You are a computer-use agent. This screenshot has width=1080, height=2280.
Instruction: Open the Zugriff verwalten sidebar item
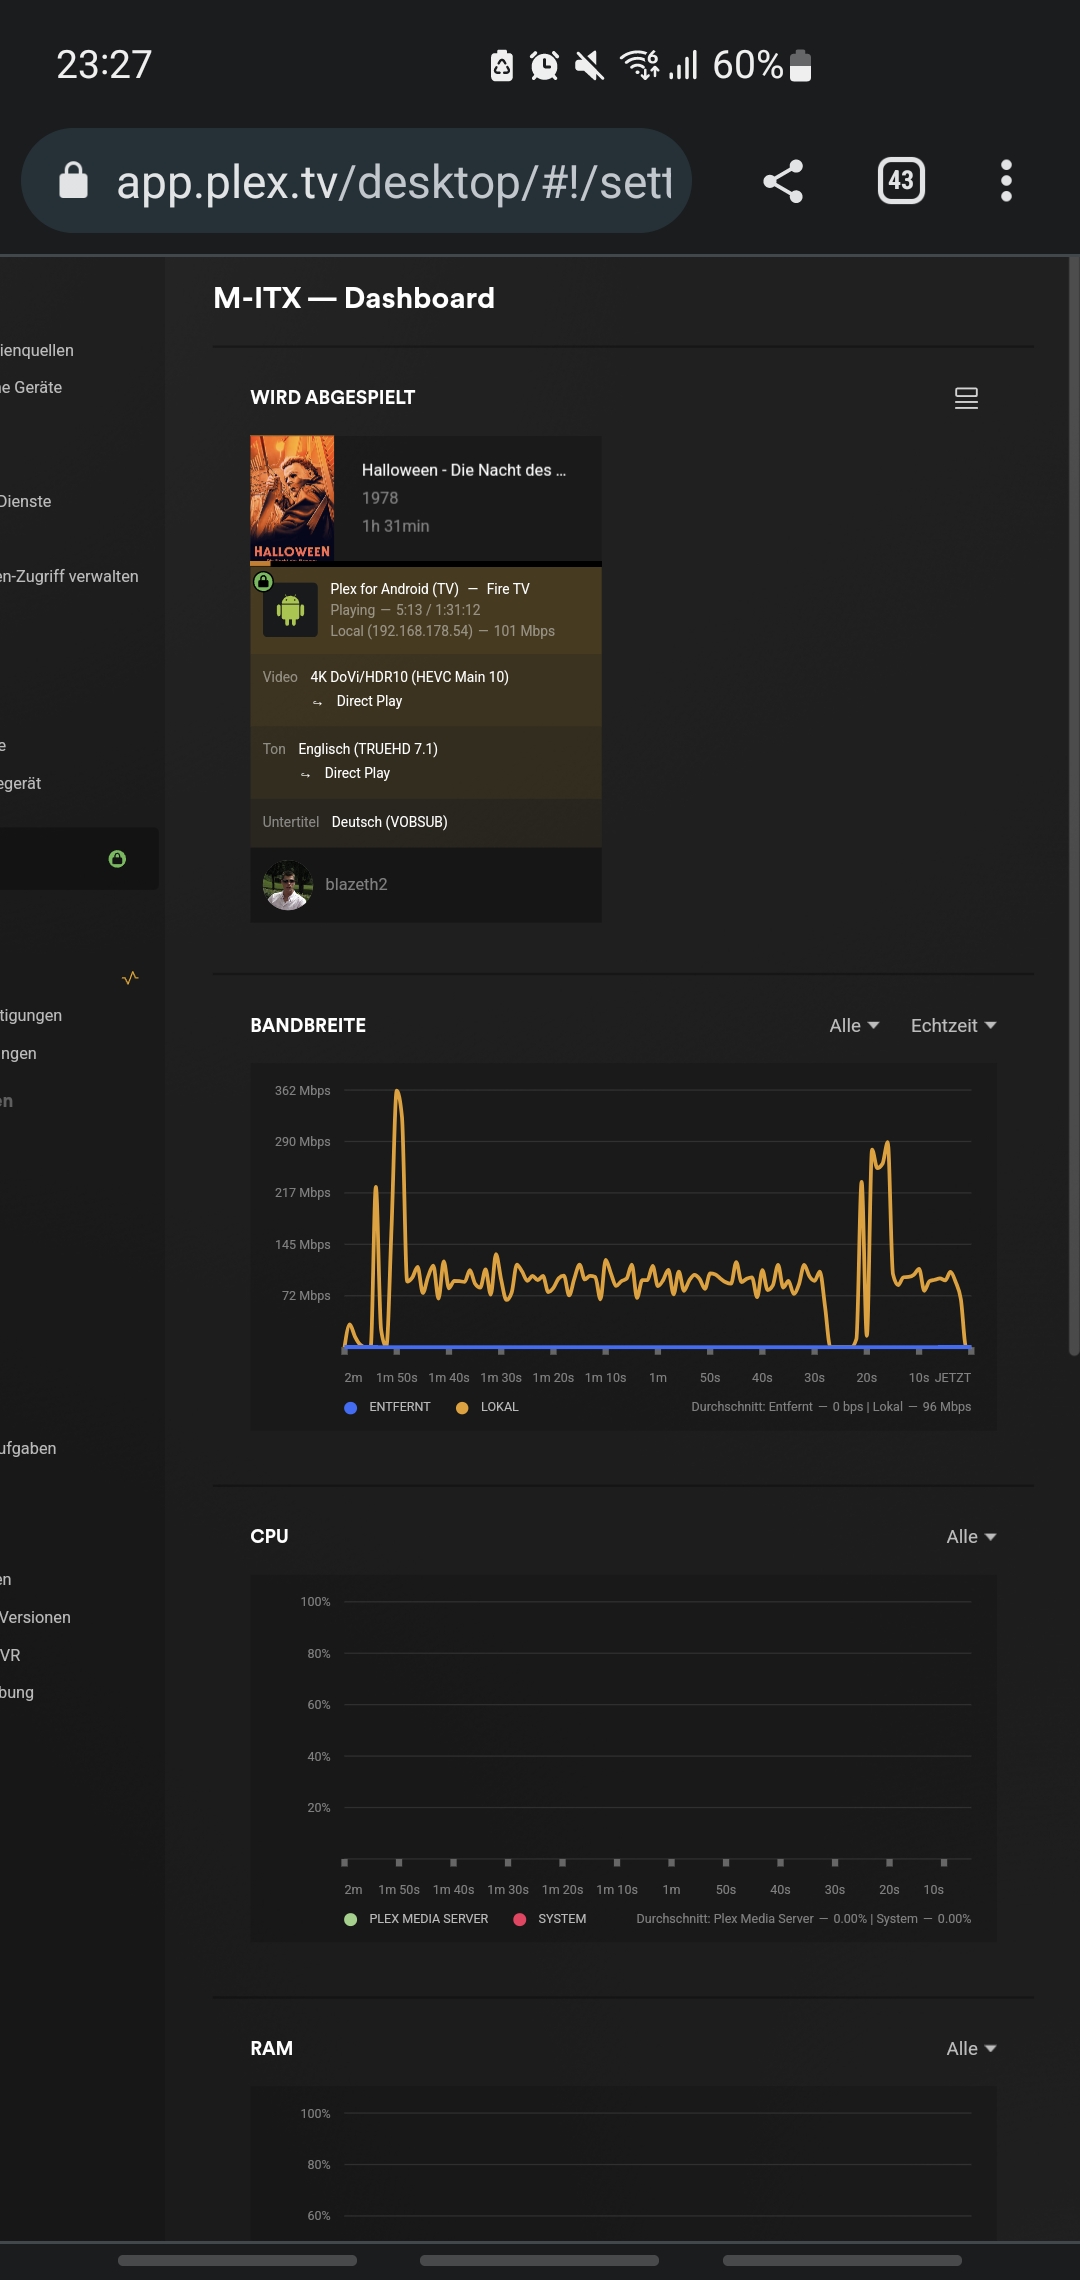coord(69,577)
